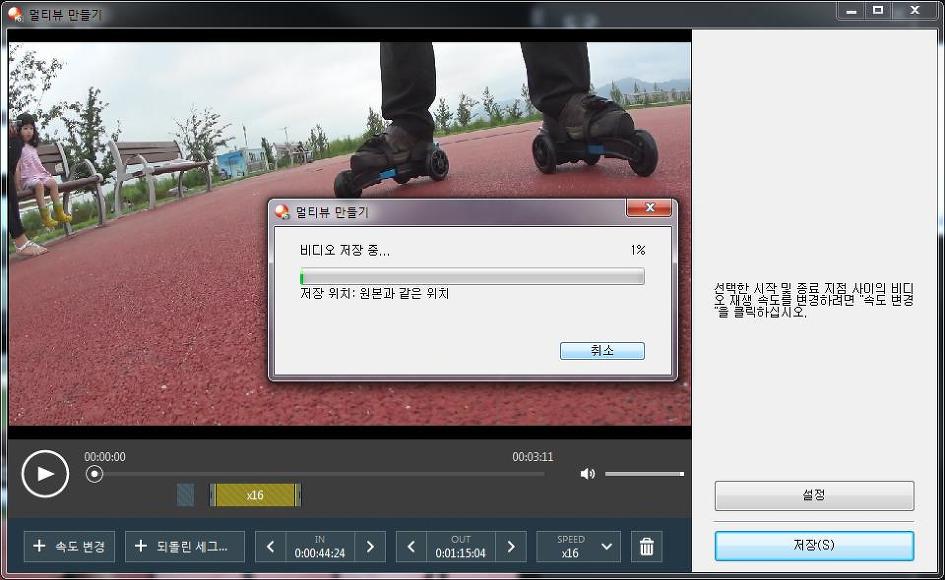Viewport: 945px width, 580px height.
Task: Select the small blue hatched segment
Action: click(186, 495)
